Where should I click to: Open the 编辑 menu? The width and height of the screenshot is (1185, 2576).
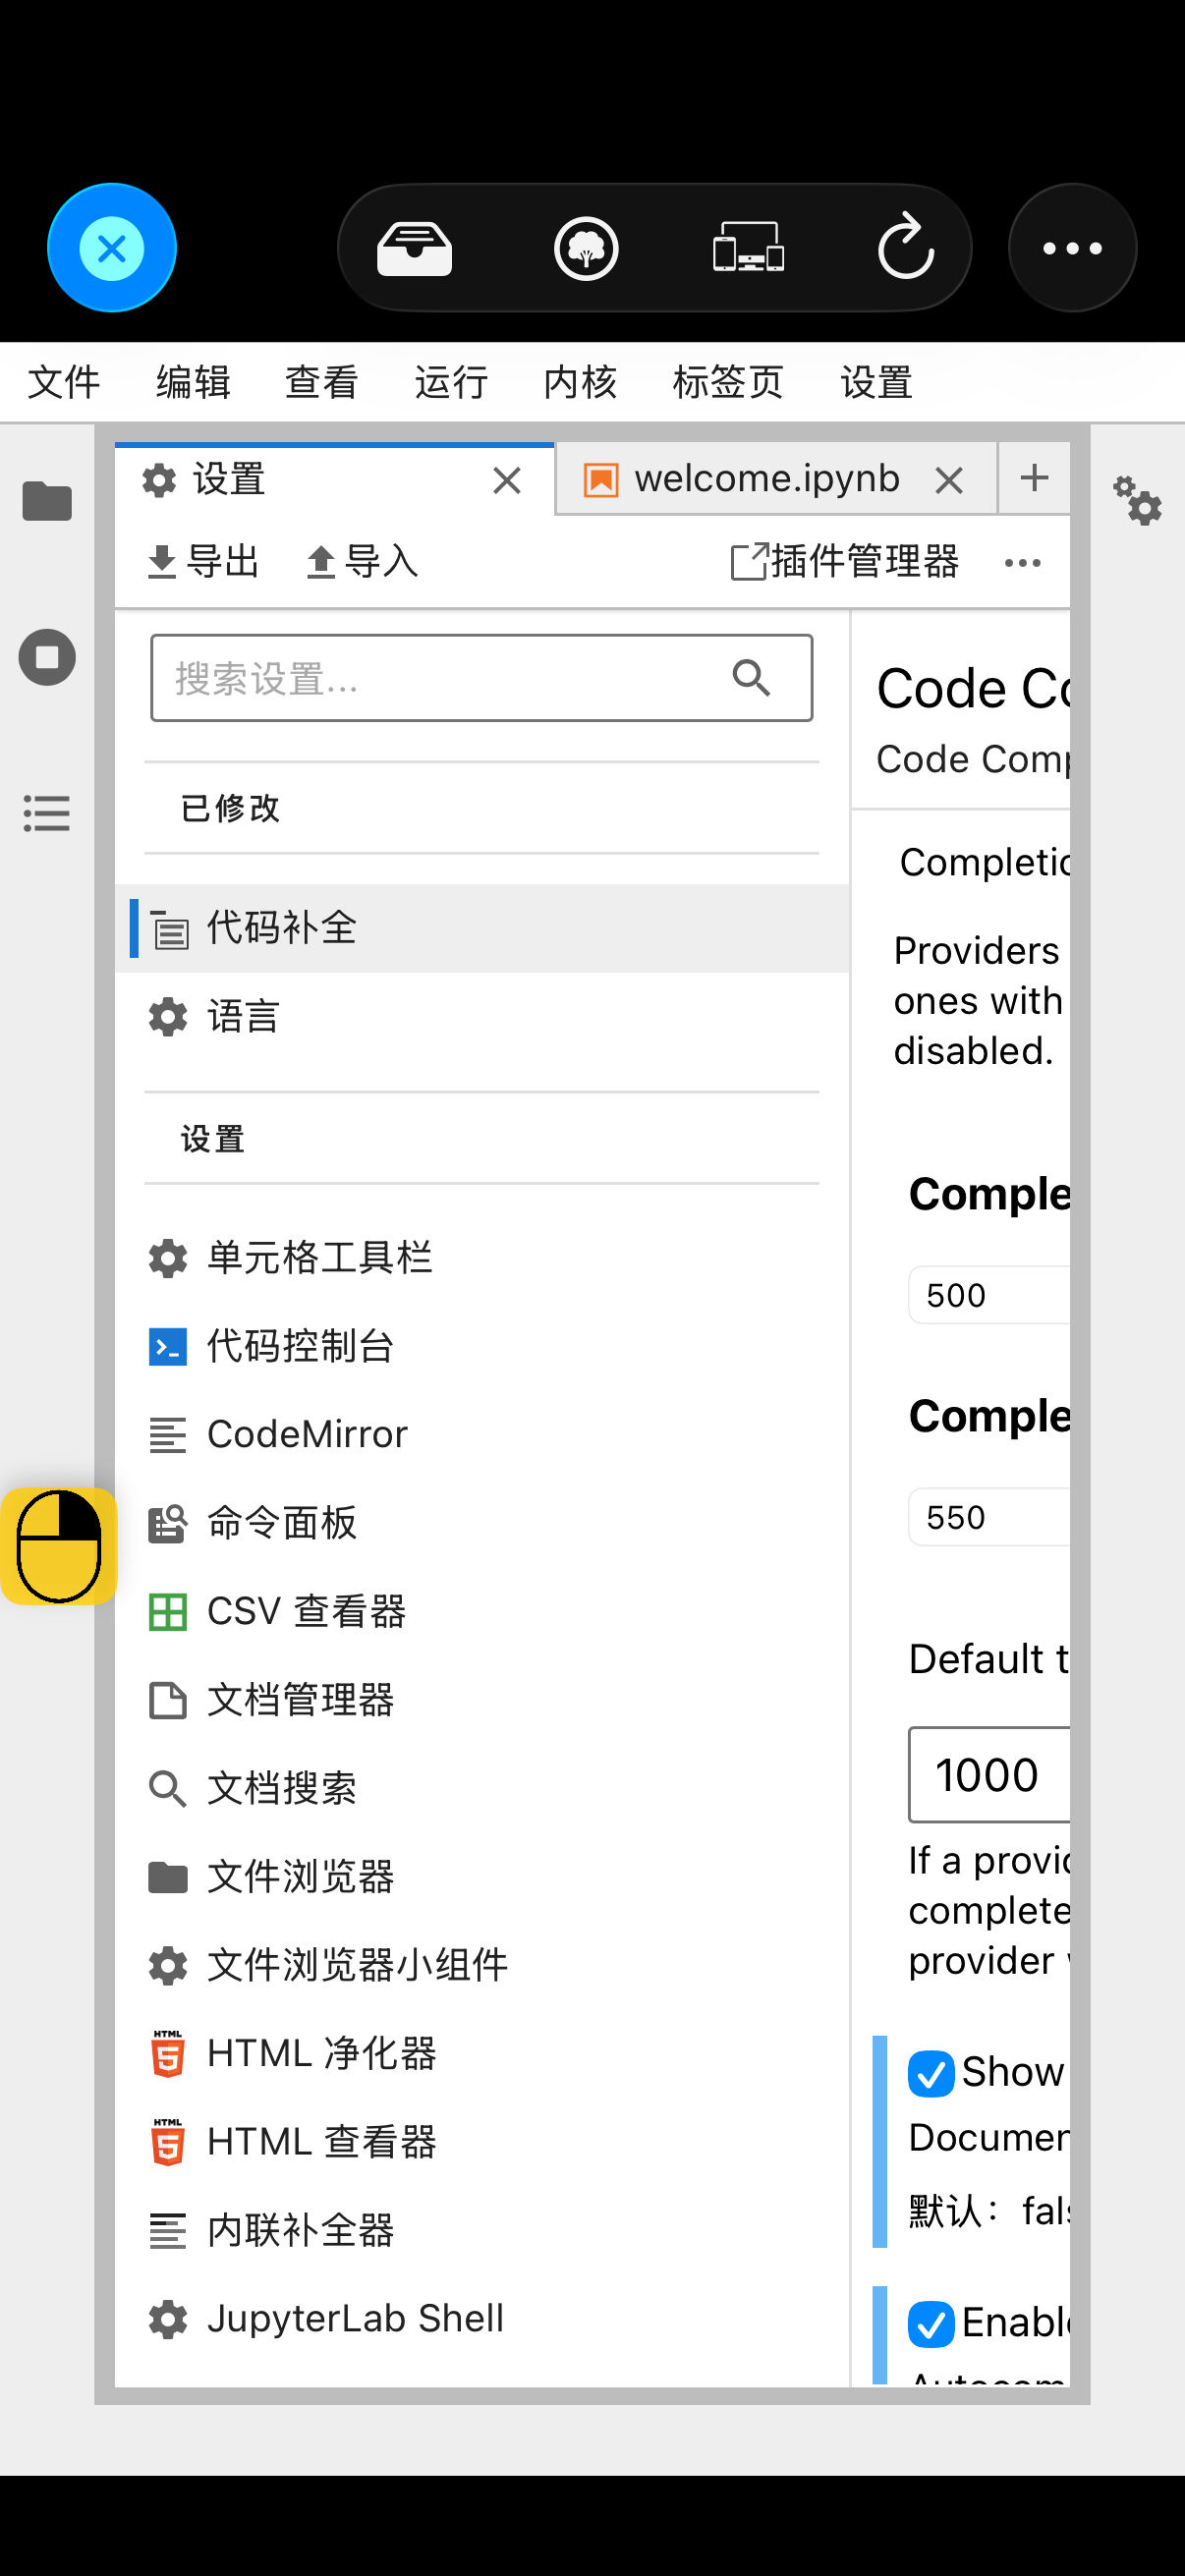(x=193, y=382)
